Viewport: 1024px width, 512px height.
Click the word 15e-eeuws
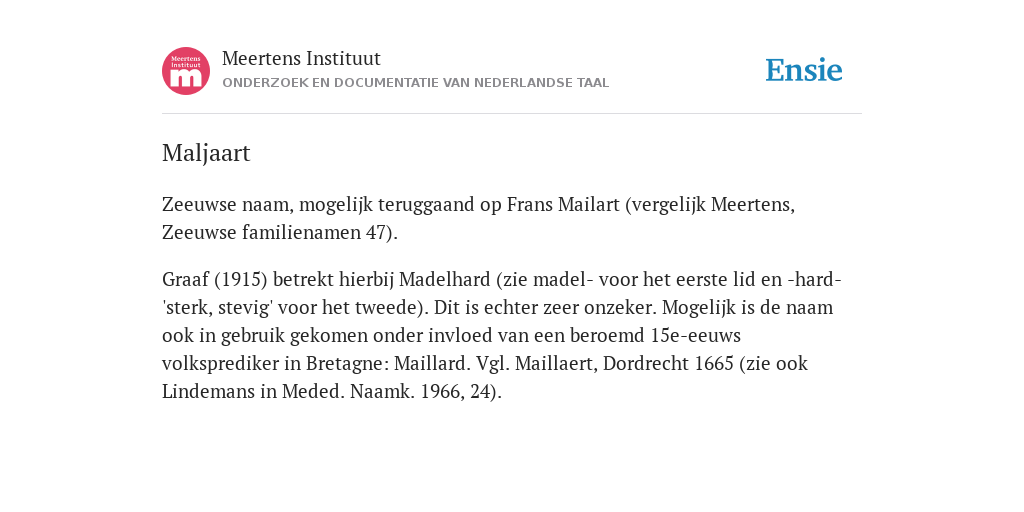(x=696, y=335)
